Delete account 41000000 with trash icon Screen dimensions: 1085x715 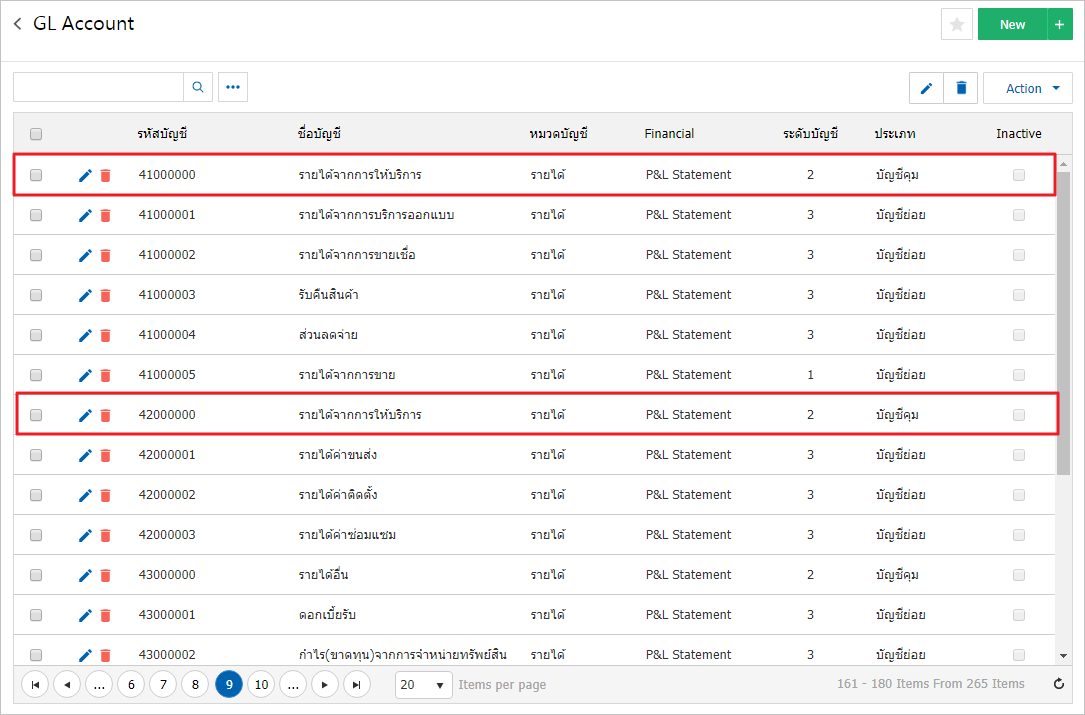pyautogui.click(x=105, y=175)
